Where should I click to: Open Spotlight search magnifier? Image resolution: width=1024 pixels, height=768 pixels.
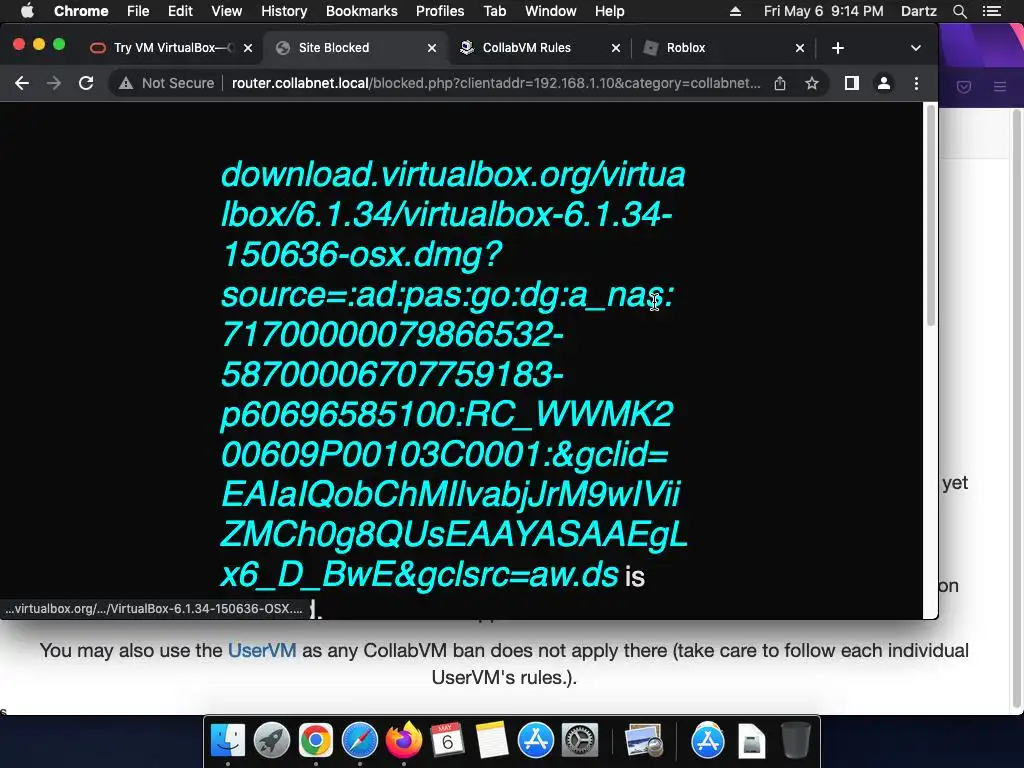click(960, 11)
